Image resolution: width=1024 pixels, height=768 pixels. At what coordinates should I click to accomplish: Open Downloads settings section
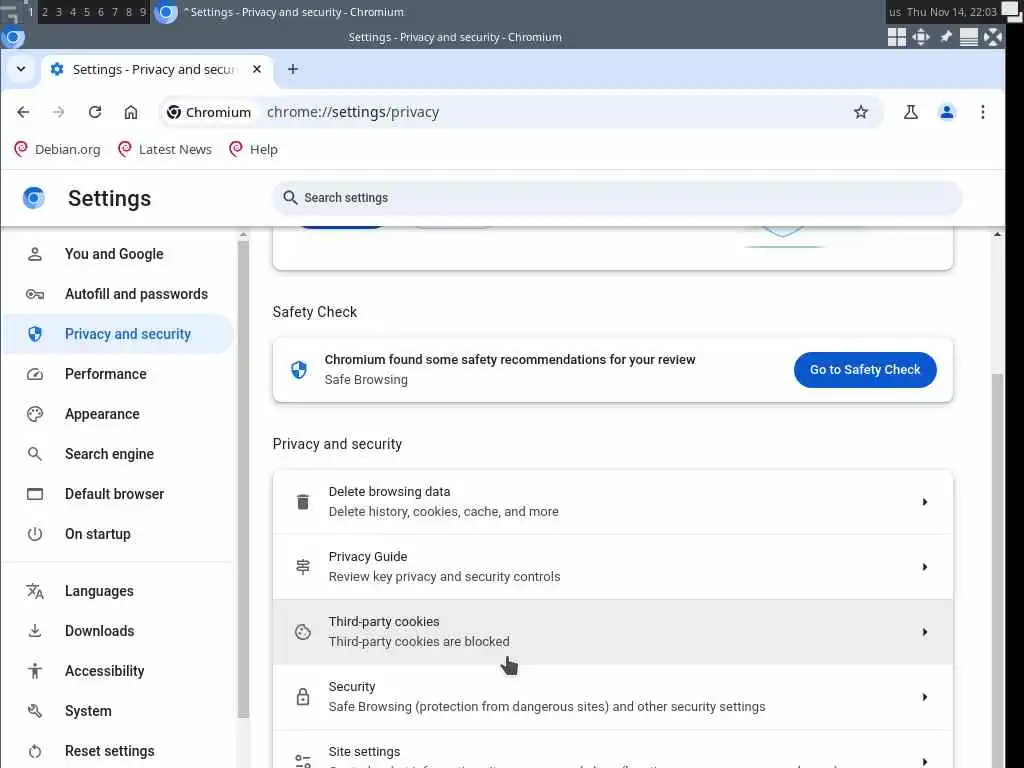pyautogui.click(x=118, y=631)
